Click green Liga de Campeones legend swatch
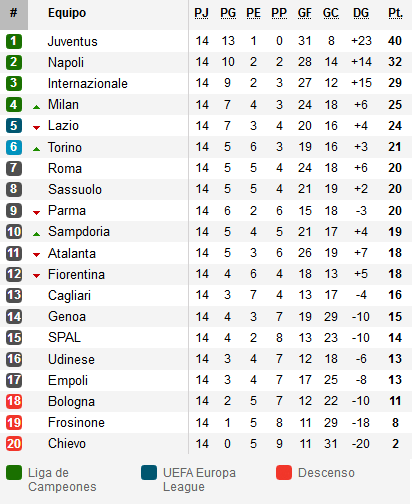Viewport: 412px width, 504px height. point(14,472)
